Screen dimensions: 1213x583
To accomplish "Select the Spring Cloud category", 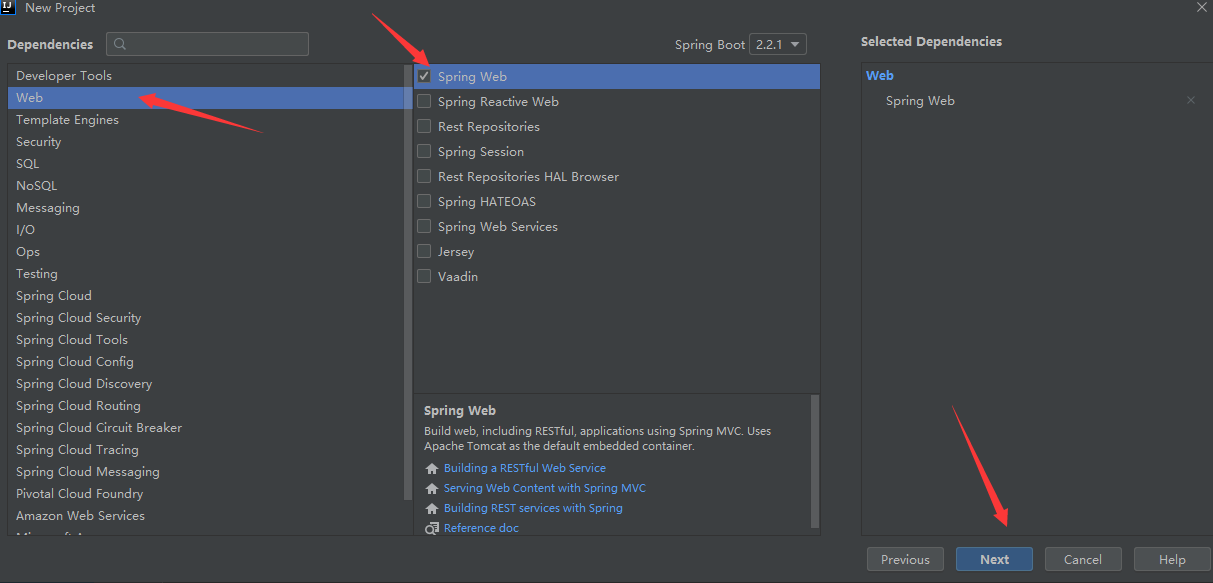I will [205, 296].
